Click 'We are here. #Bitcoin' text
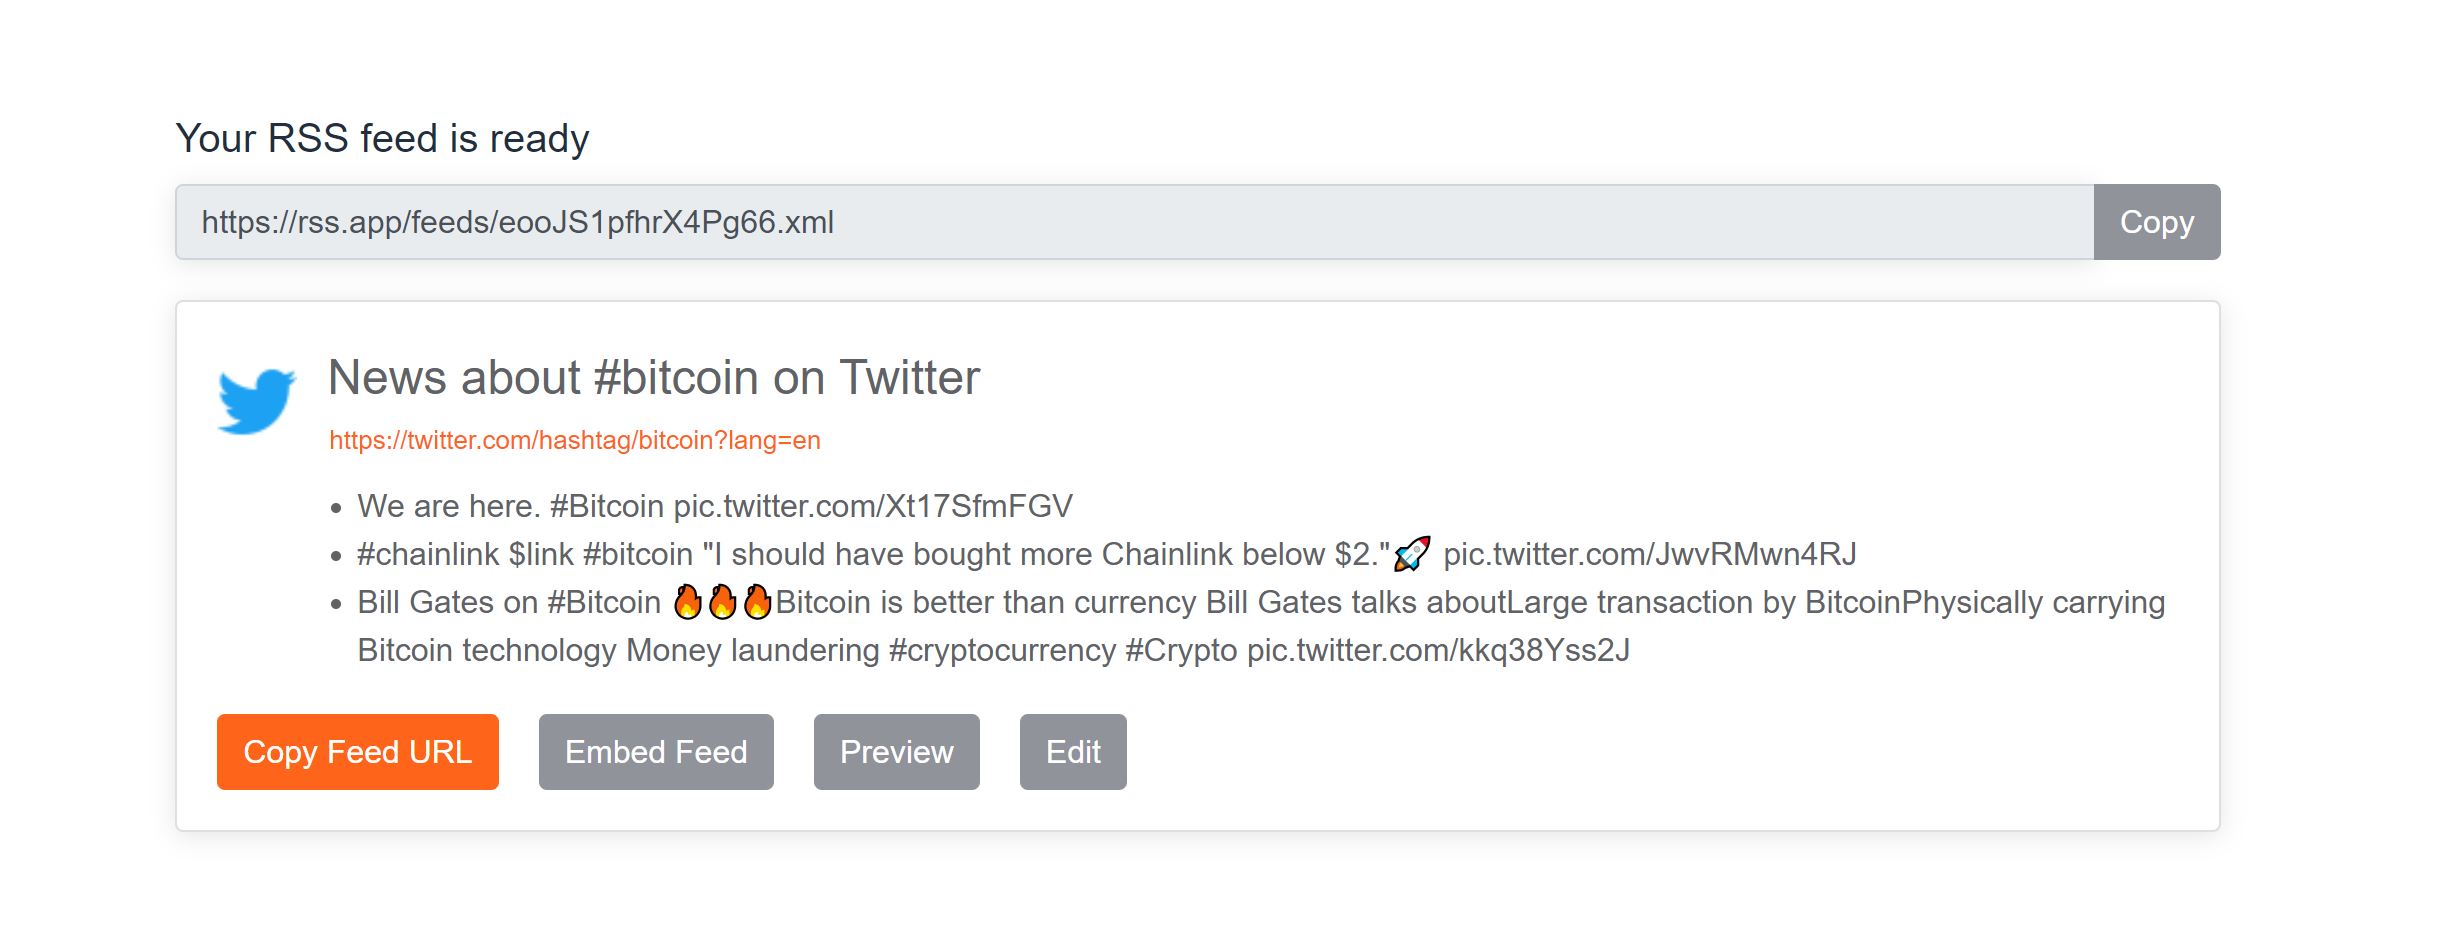Viewport: 2441px width, 944px height. click(511, 506)
